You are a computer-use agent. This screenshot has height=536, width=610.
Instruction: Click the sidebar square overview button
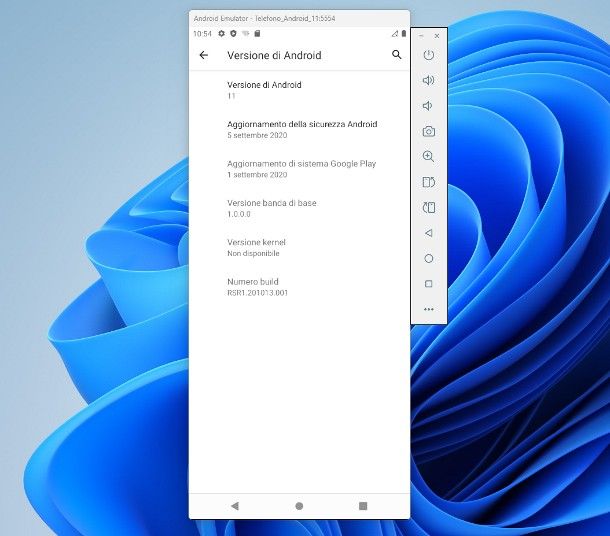(x=429, y=284)
